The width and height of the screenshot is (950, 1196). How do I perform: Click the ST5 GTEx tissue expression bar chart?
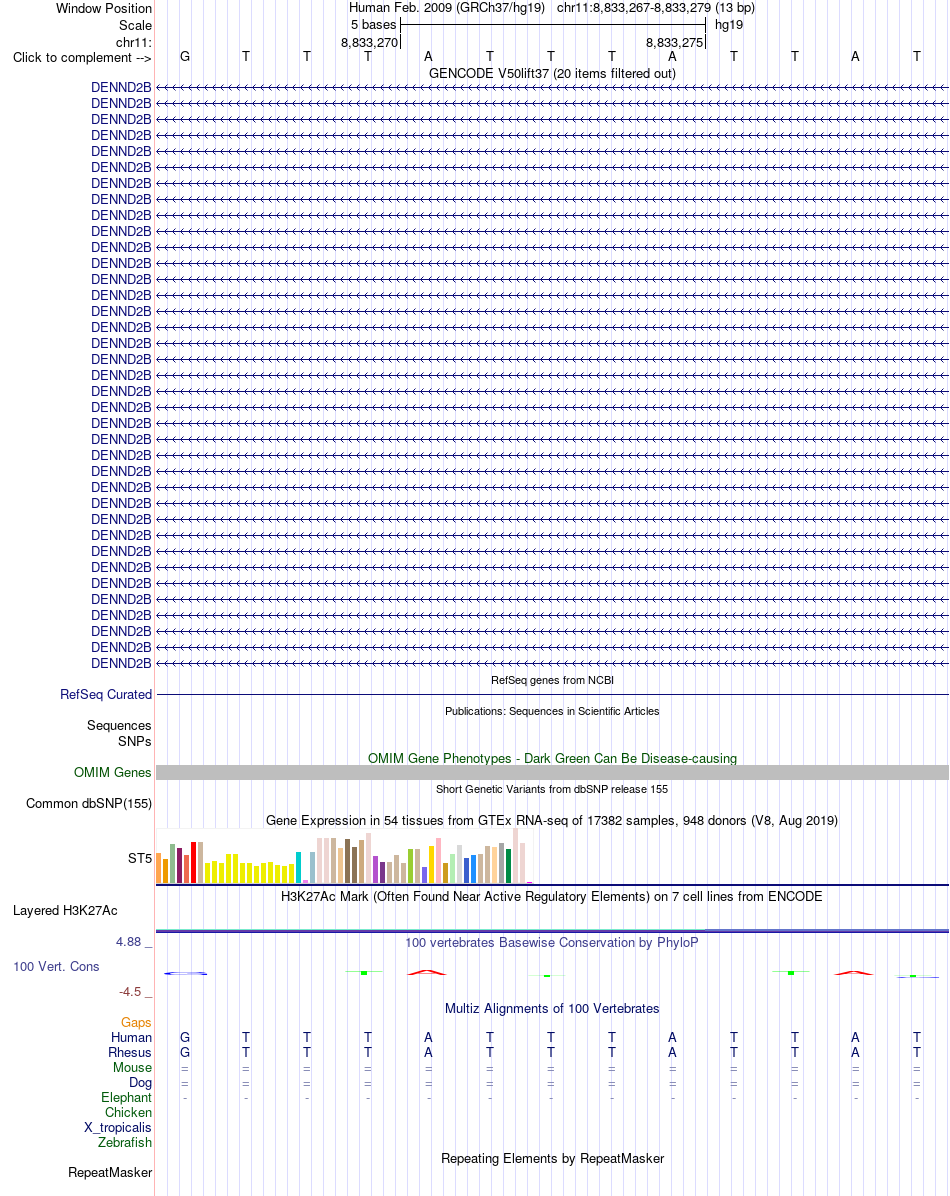pos(344,856)
